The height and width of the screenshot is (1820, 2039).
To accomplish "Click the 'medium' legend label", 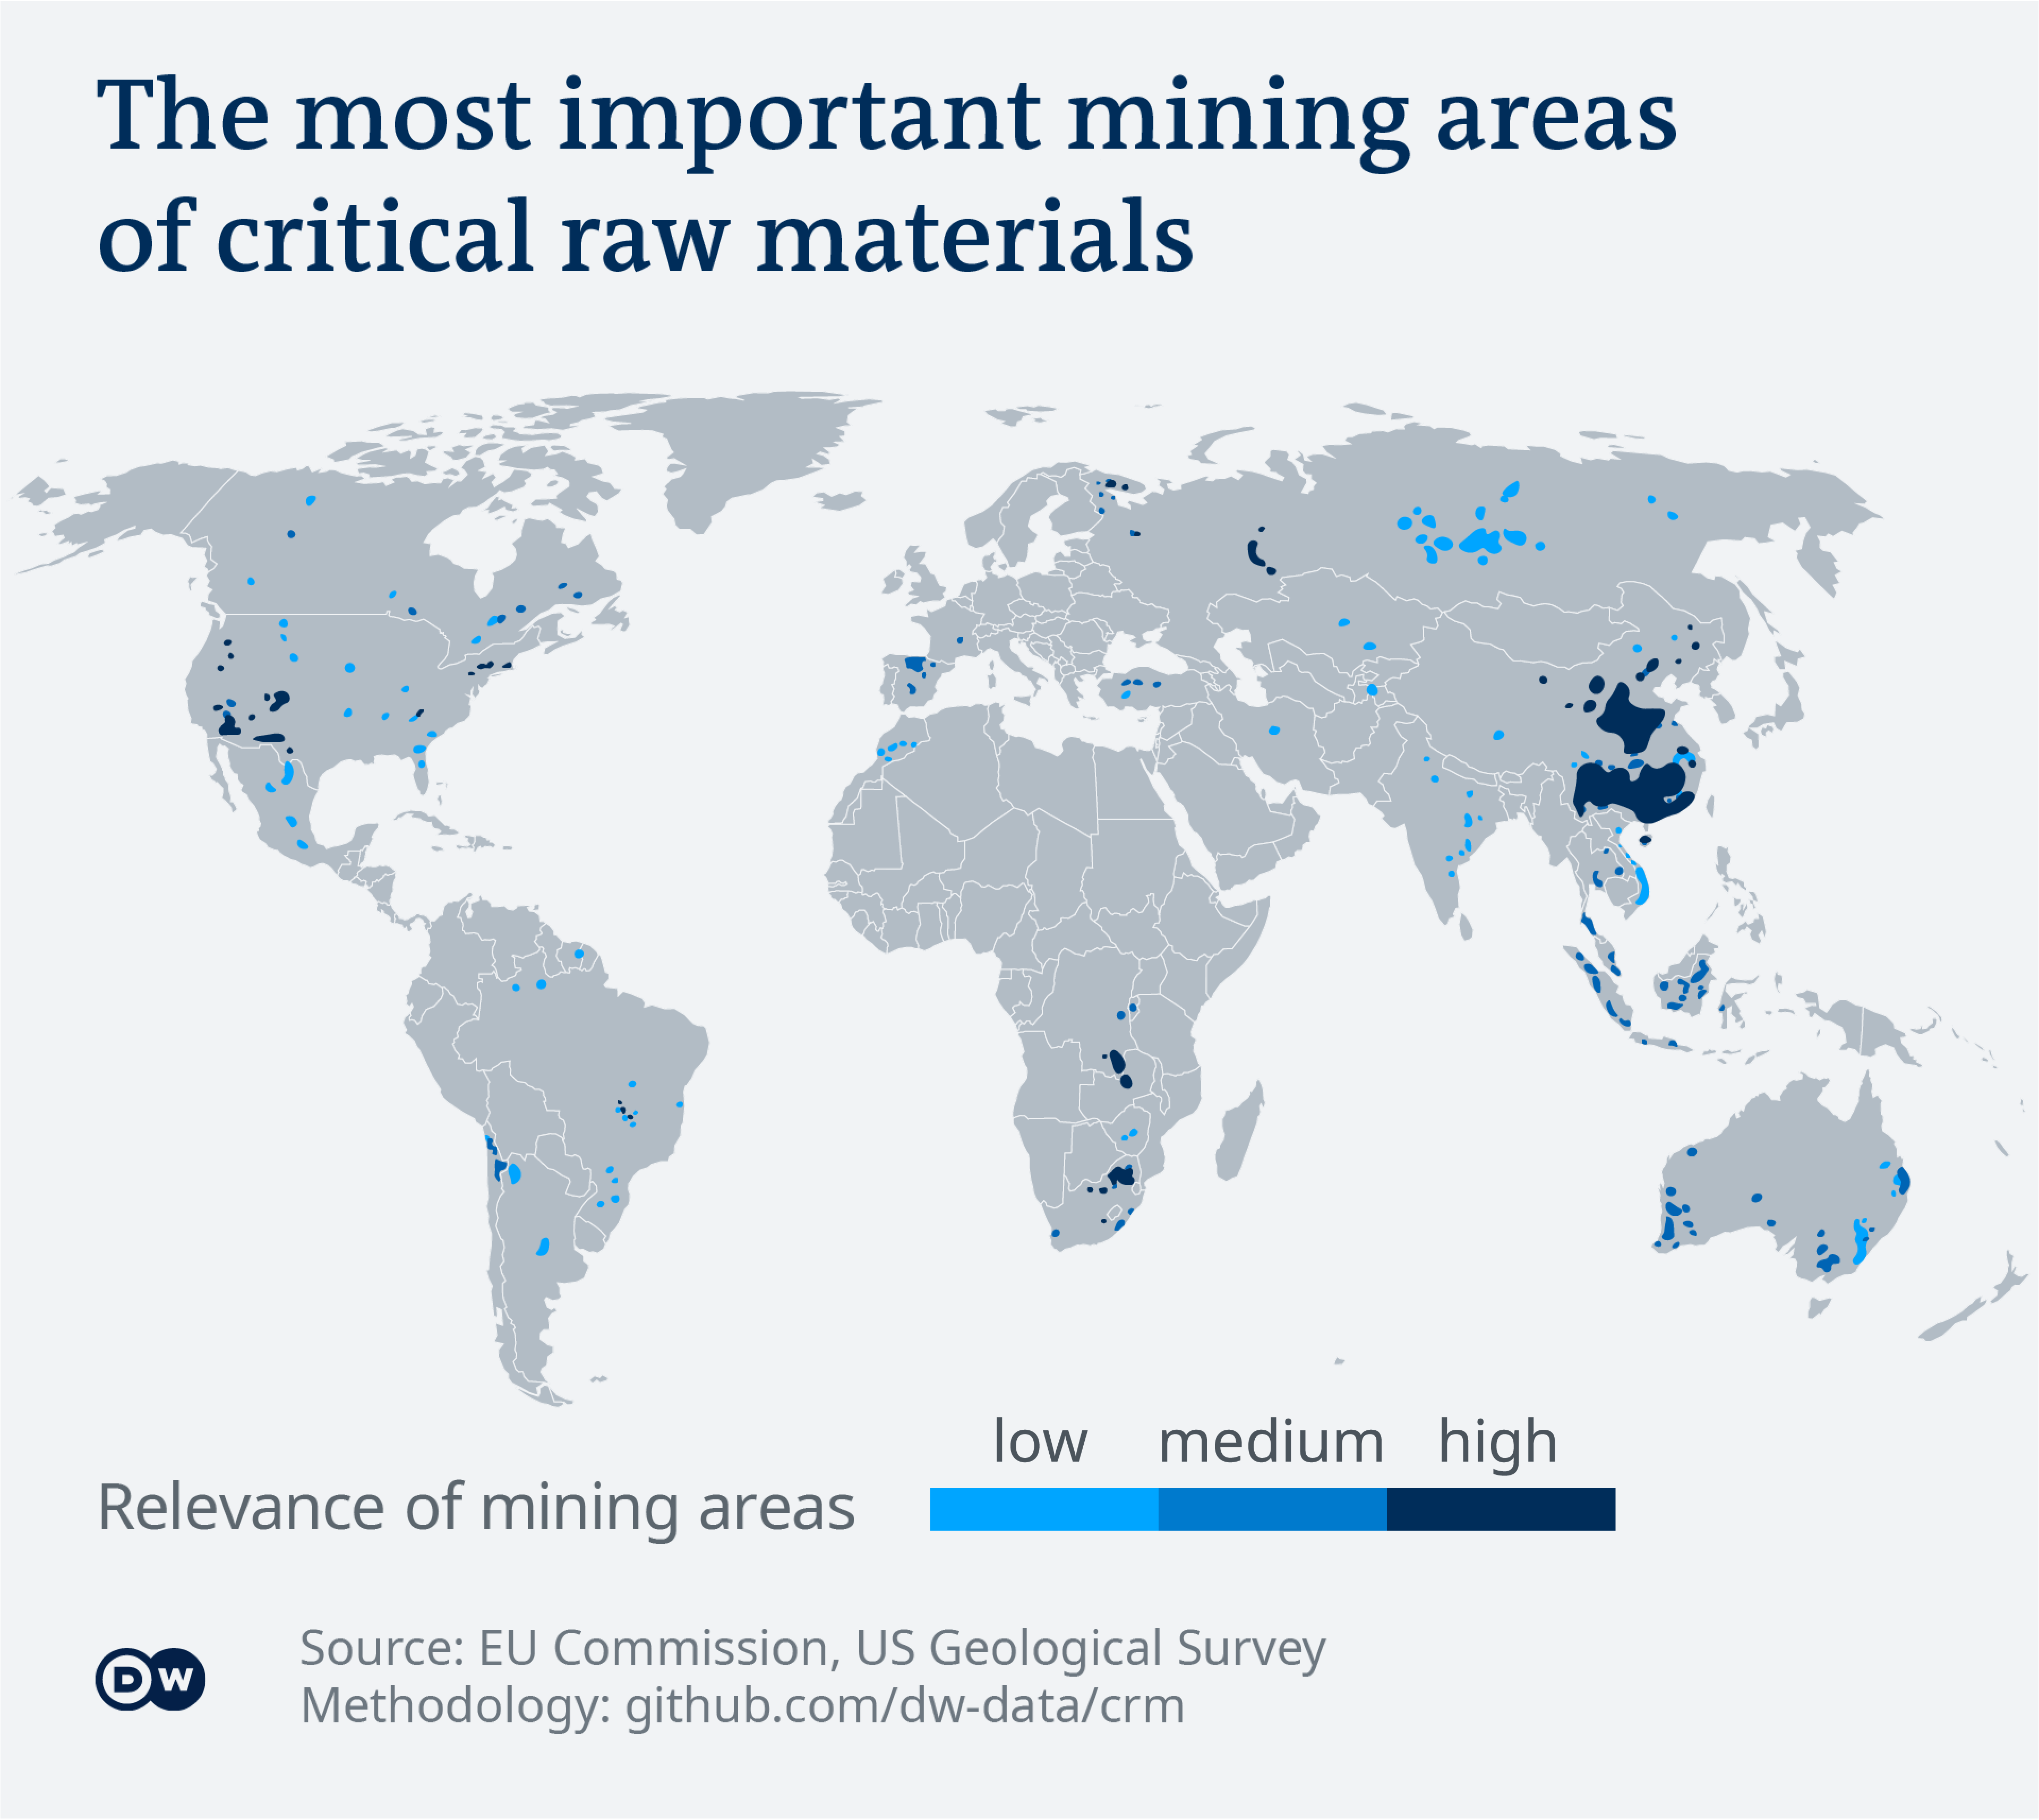I will [x=1271, y=1441].
